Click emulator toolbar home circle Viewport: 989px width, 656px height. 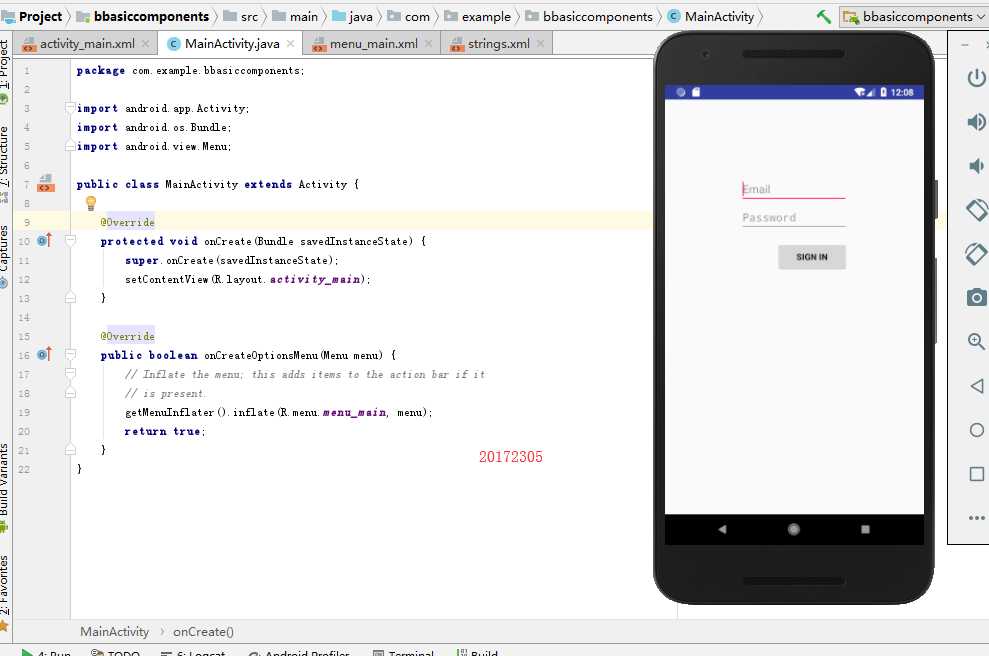pyautogui.click(x=976, y=430)
